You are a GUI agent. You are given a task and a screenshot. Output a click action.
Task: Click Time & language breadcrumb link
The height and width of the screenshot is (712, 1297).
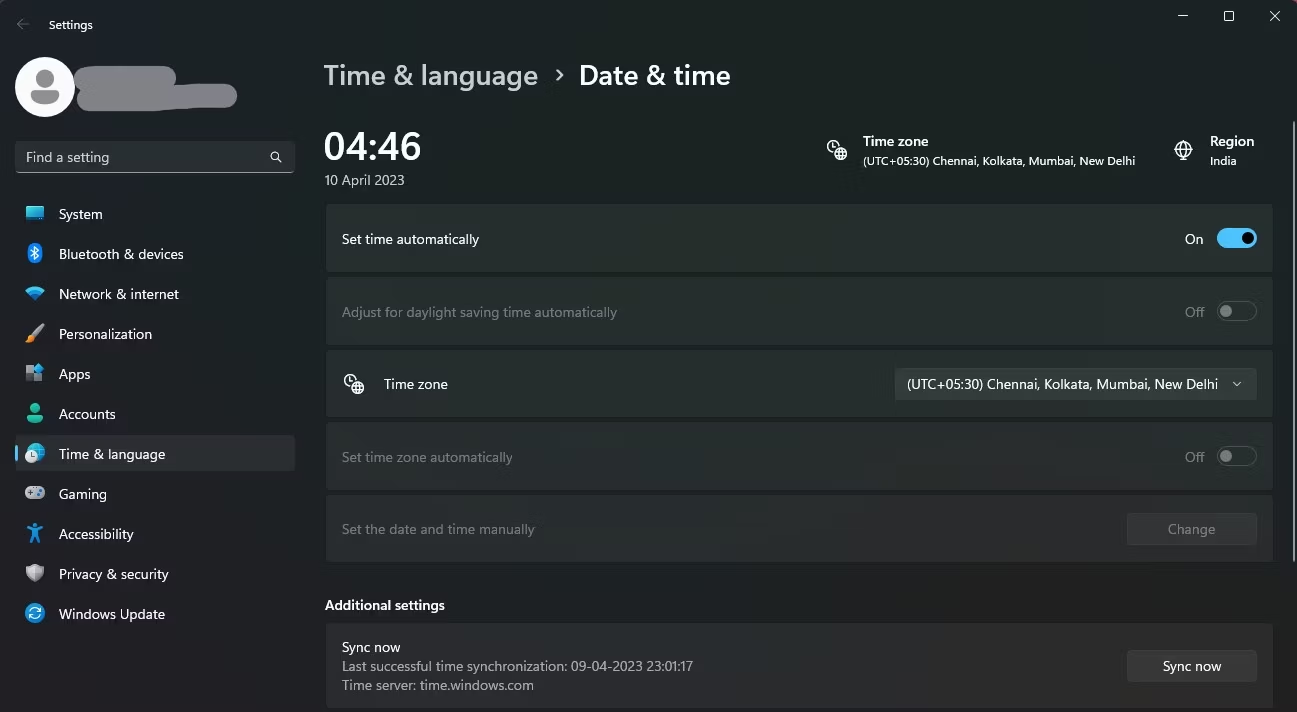[431, 76]
